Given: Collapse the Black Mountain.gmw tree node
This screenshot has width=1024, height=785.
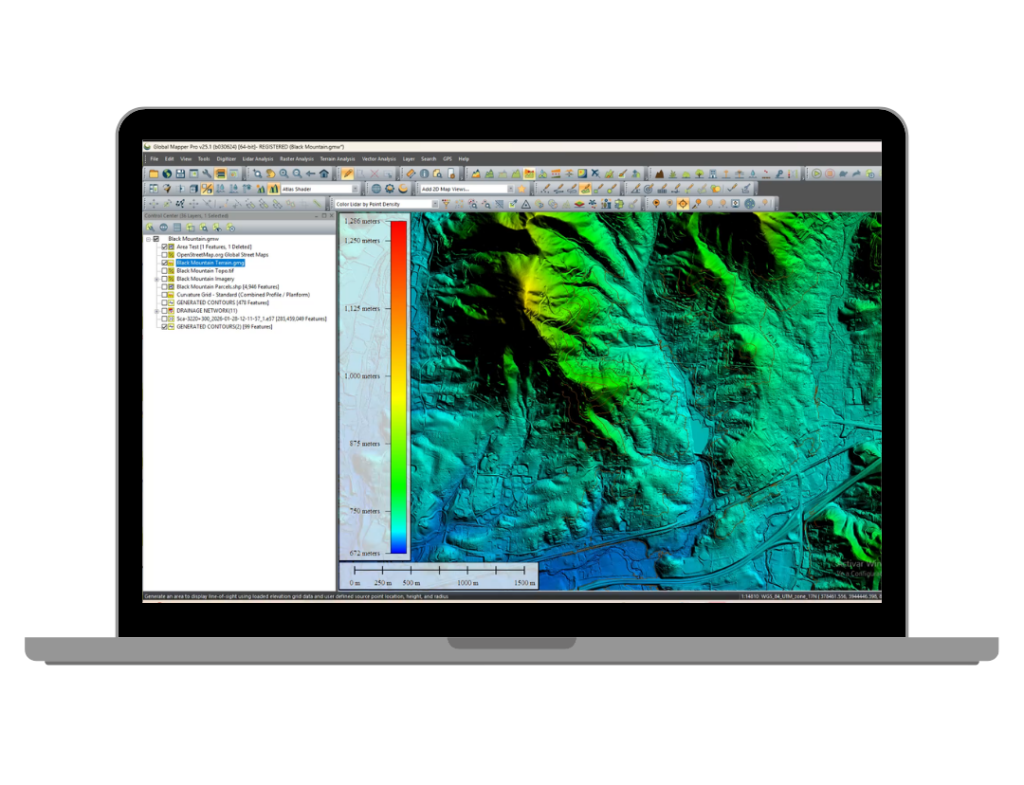Looking at the screenshot, I should tap(148, 239).
